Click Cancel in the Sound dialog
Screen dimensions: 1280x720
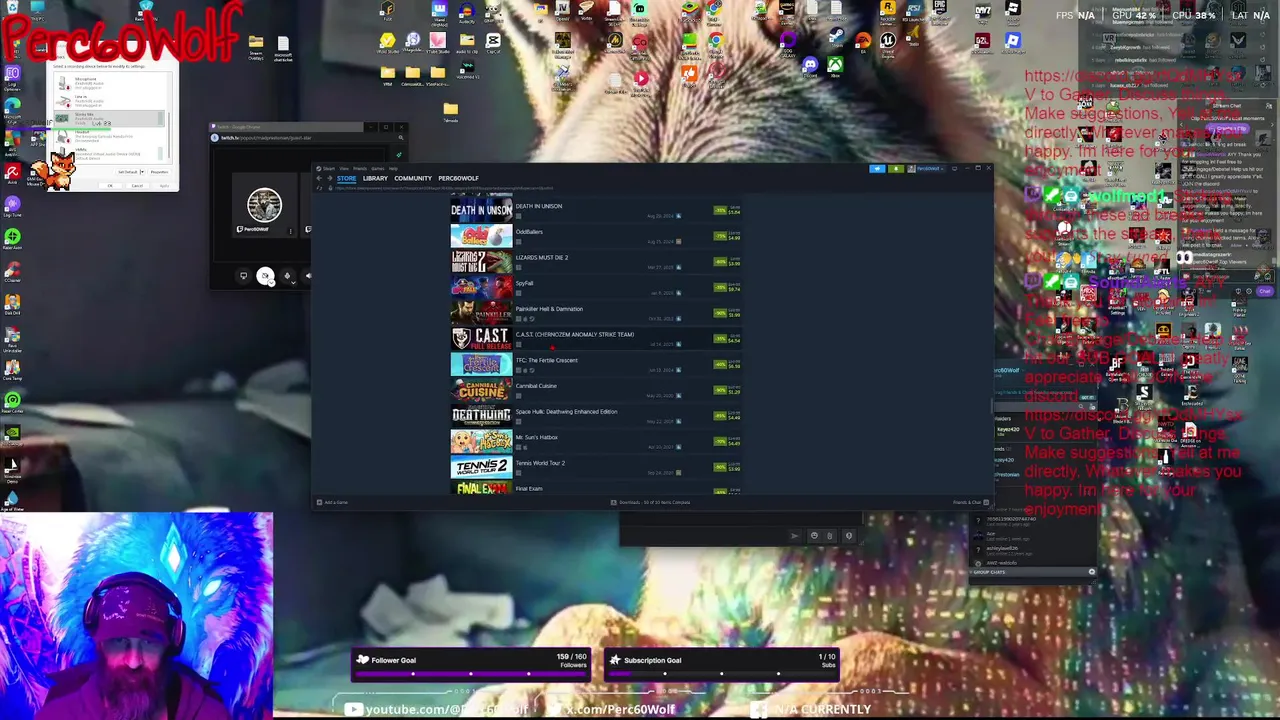pos(137,186)
